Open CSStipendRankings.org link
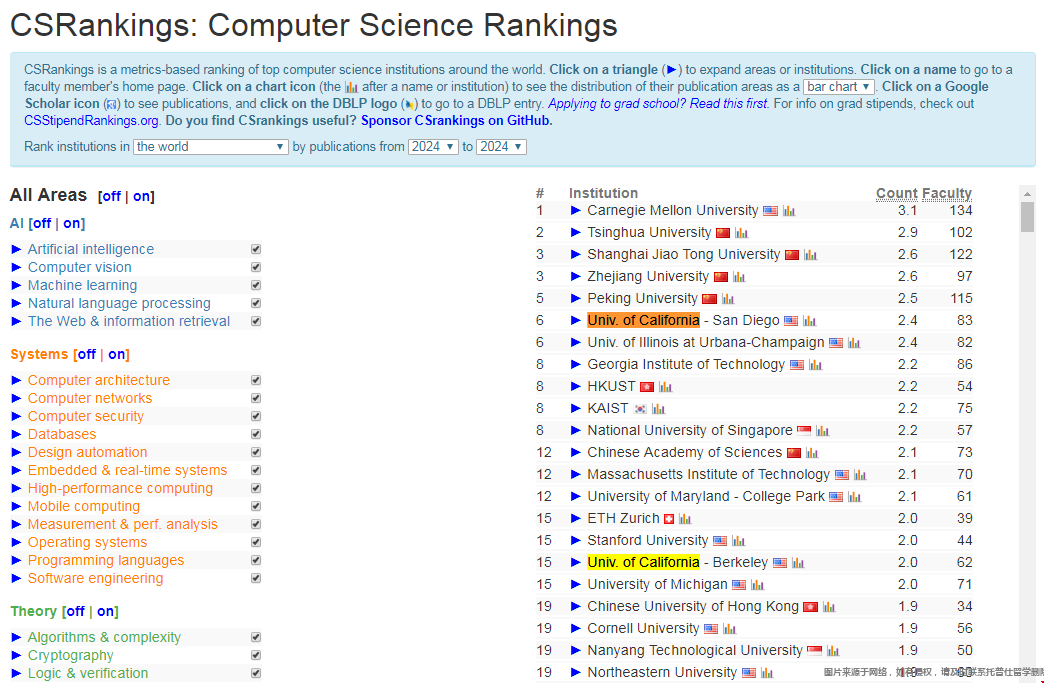The height and width of the screenshot is (683, 1044). [x=91, y=121]
